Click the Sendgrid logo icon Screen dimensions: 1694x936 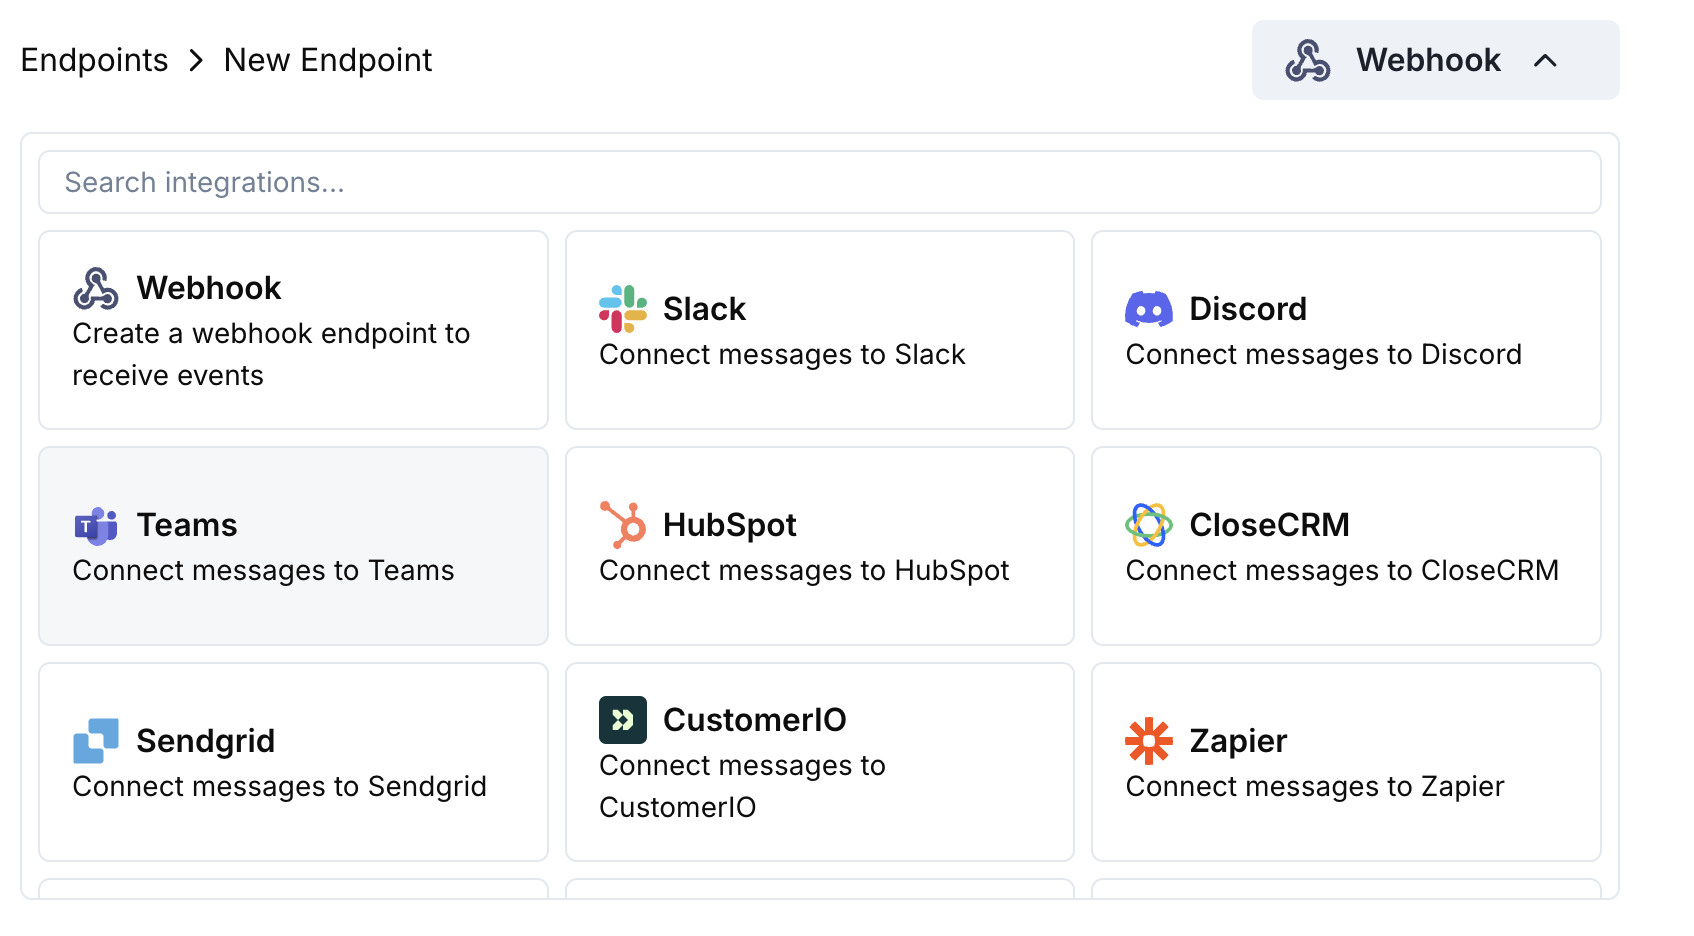(96, 741)
